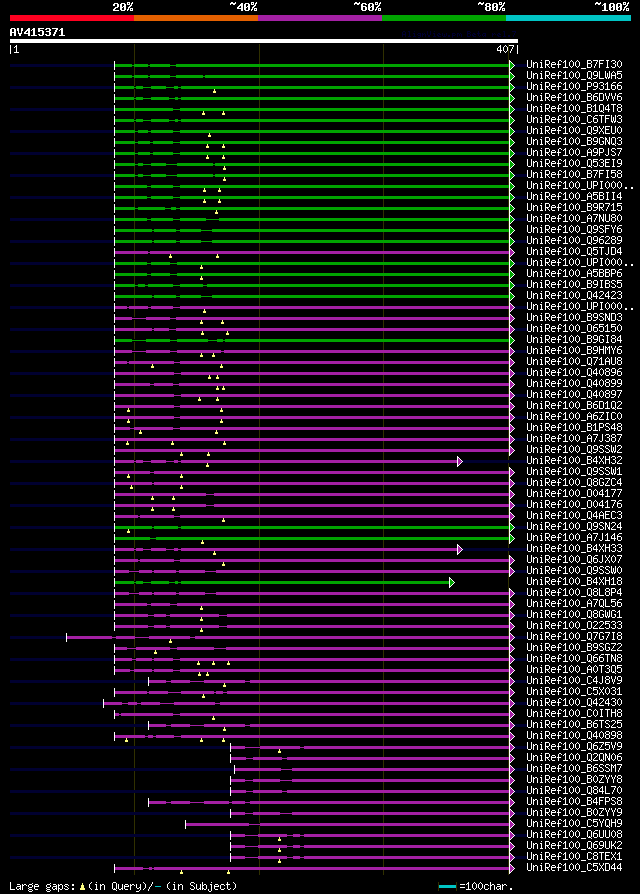640x894 pixels.
Task: Open subject UniRef100_Q40899
Action: [x=574, y=384]
